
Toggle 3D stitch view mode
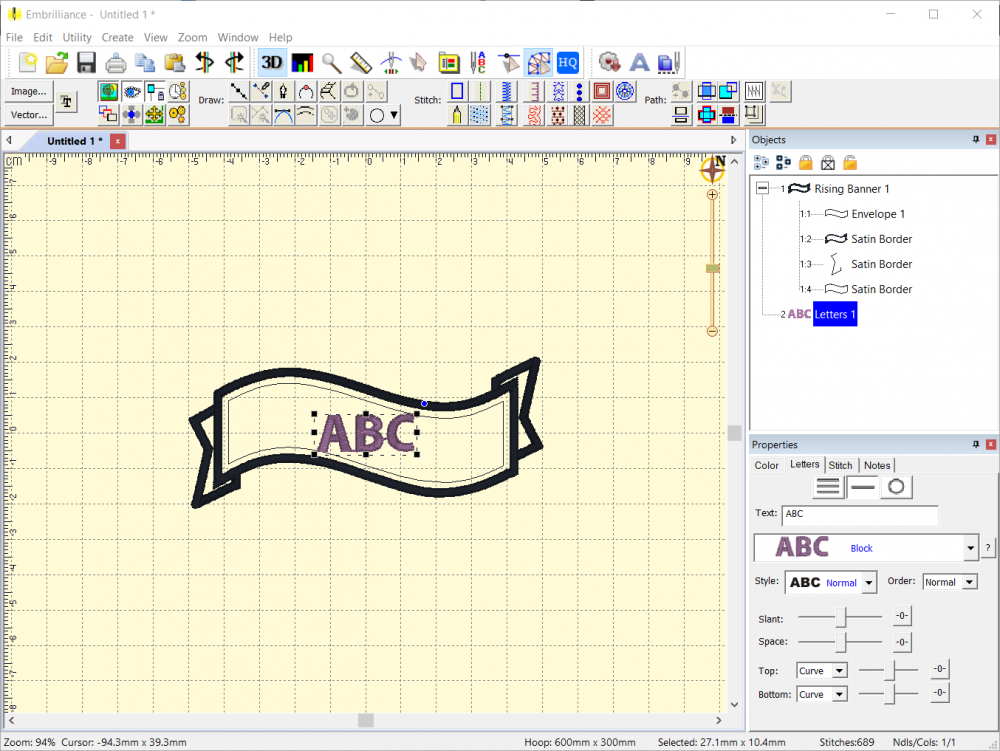click(x=271, y=62)
